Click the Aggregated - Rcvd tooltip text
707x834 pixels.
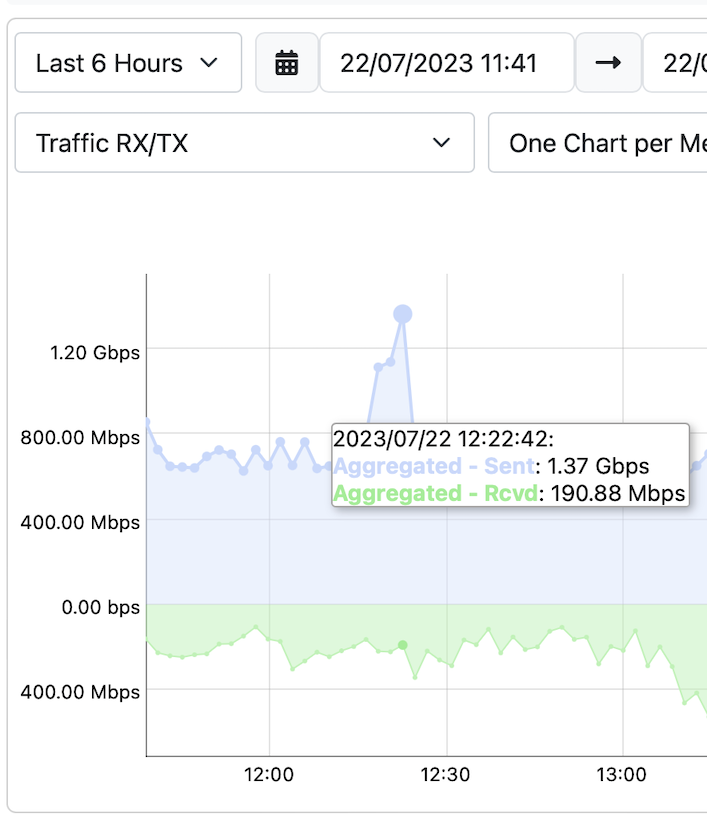(436, 494)
